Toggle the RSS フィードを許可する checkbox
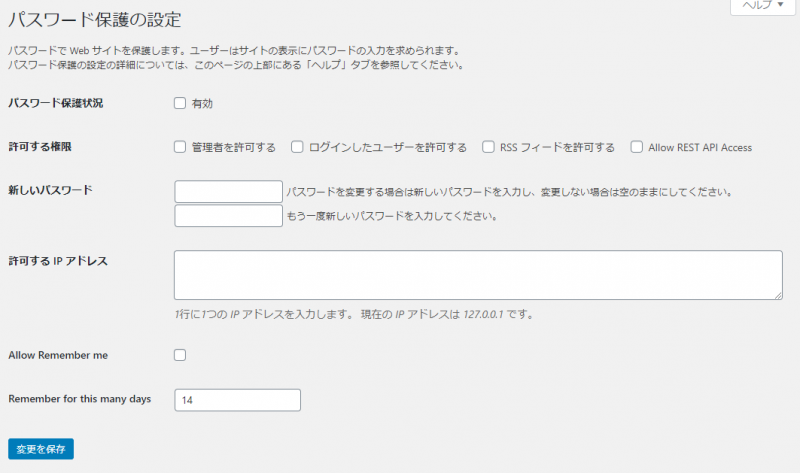The height and width of the screenshot is (473, 800). pyautogui.click(x=489, y=147)
